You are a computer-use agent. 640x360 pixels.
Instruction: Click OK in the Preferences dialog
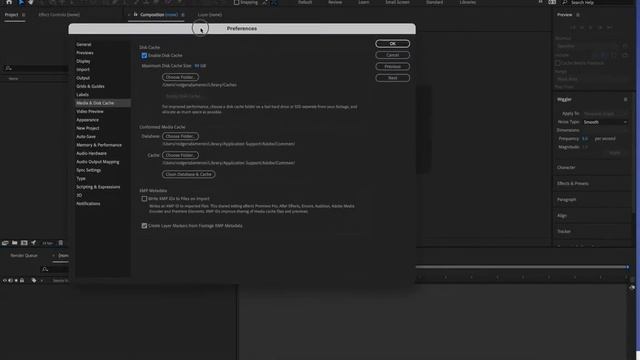pos(392,44)
